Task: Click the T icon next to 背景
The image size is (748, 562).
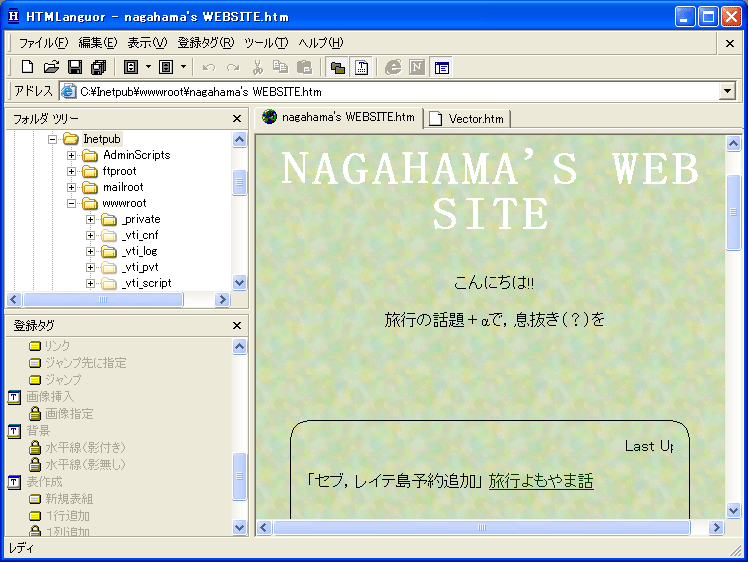Action: [x=14, y=431]
